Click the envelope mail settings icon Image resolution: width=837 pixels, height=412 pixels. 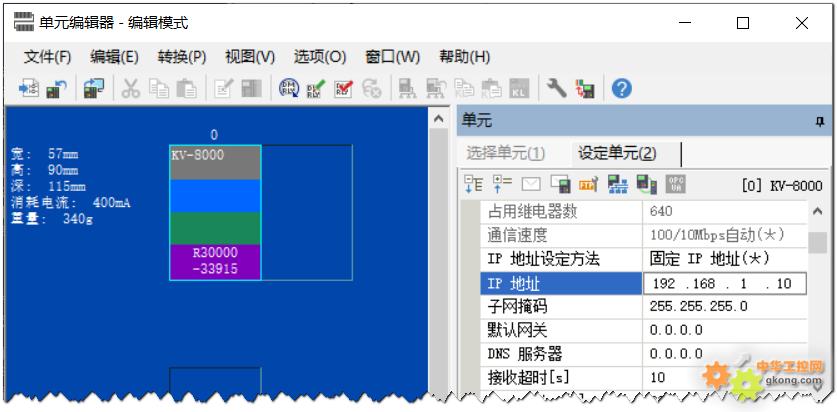[531, 185]
